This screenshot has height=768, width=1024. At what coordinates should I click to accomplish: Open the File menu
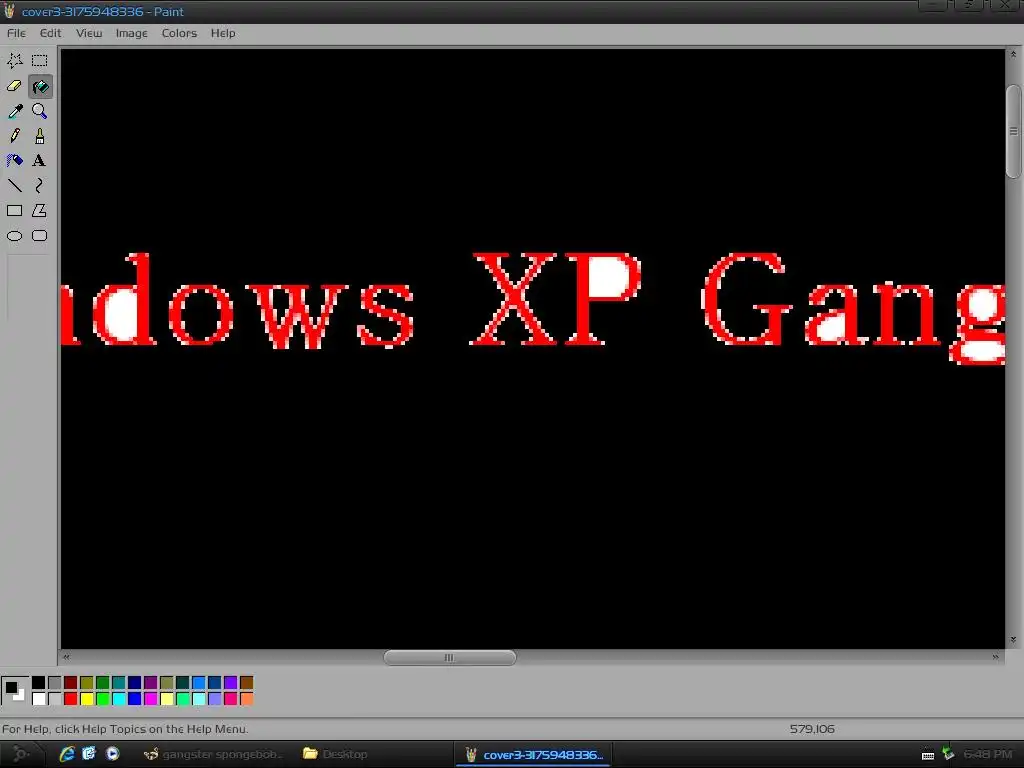point(16,33)
